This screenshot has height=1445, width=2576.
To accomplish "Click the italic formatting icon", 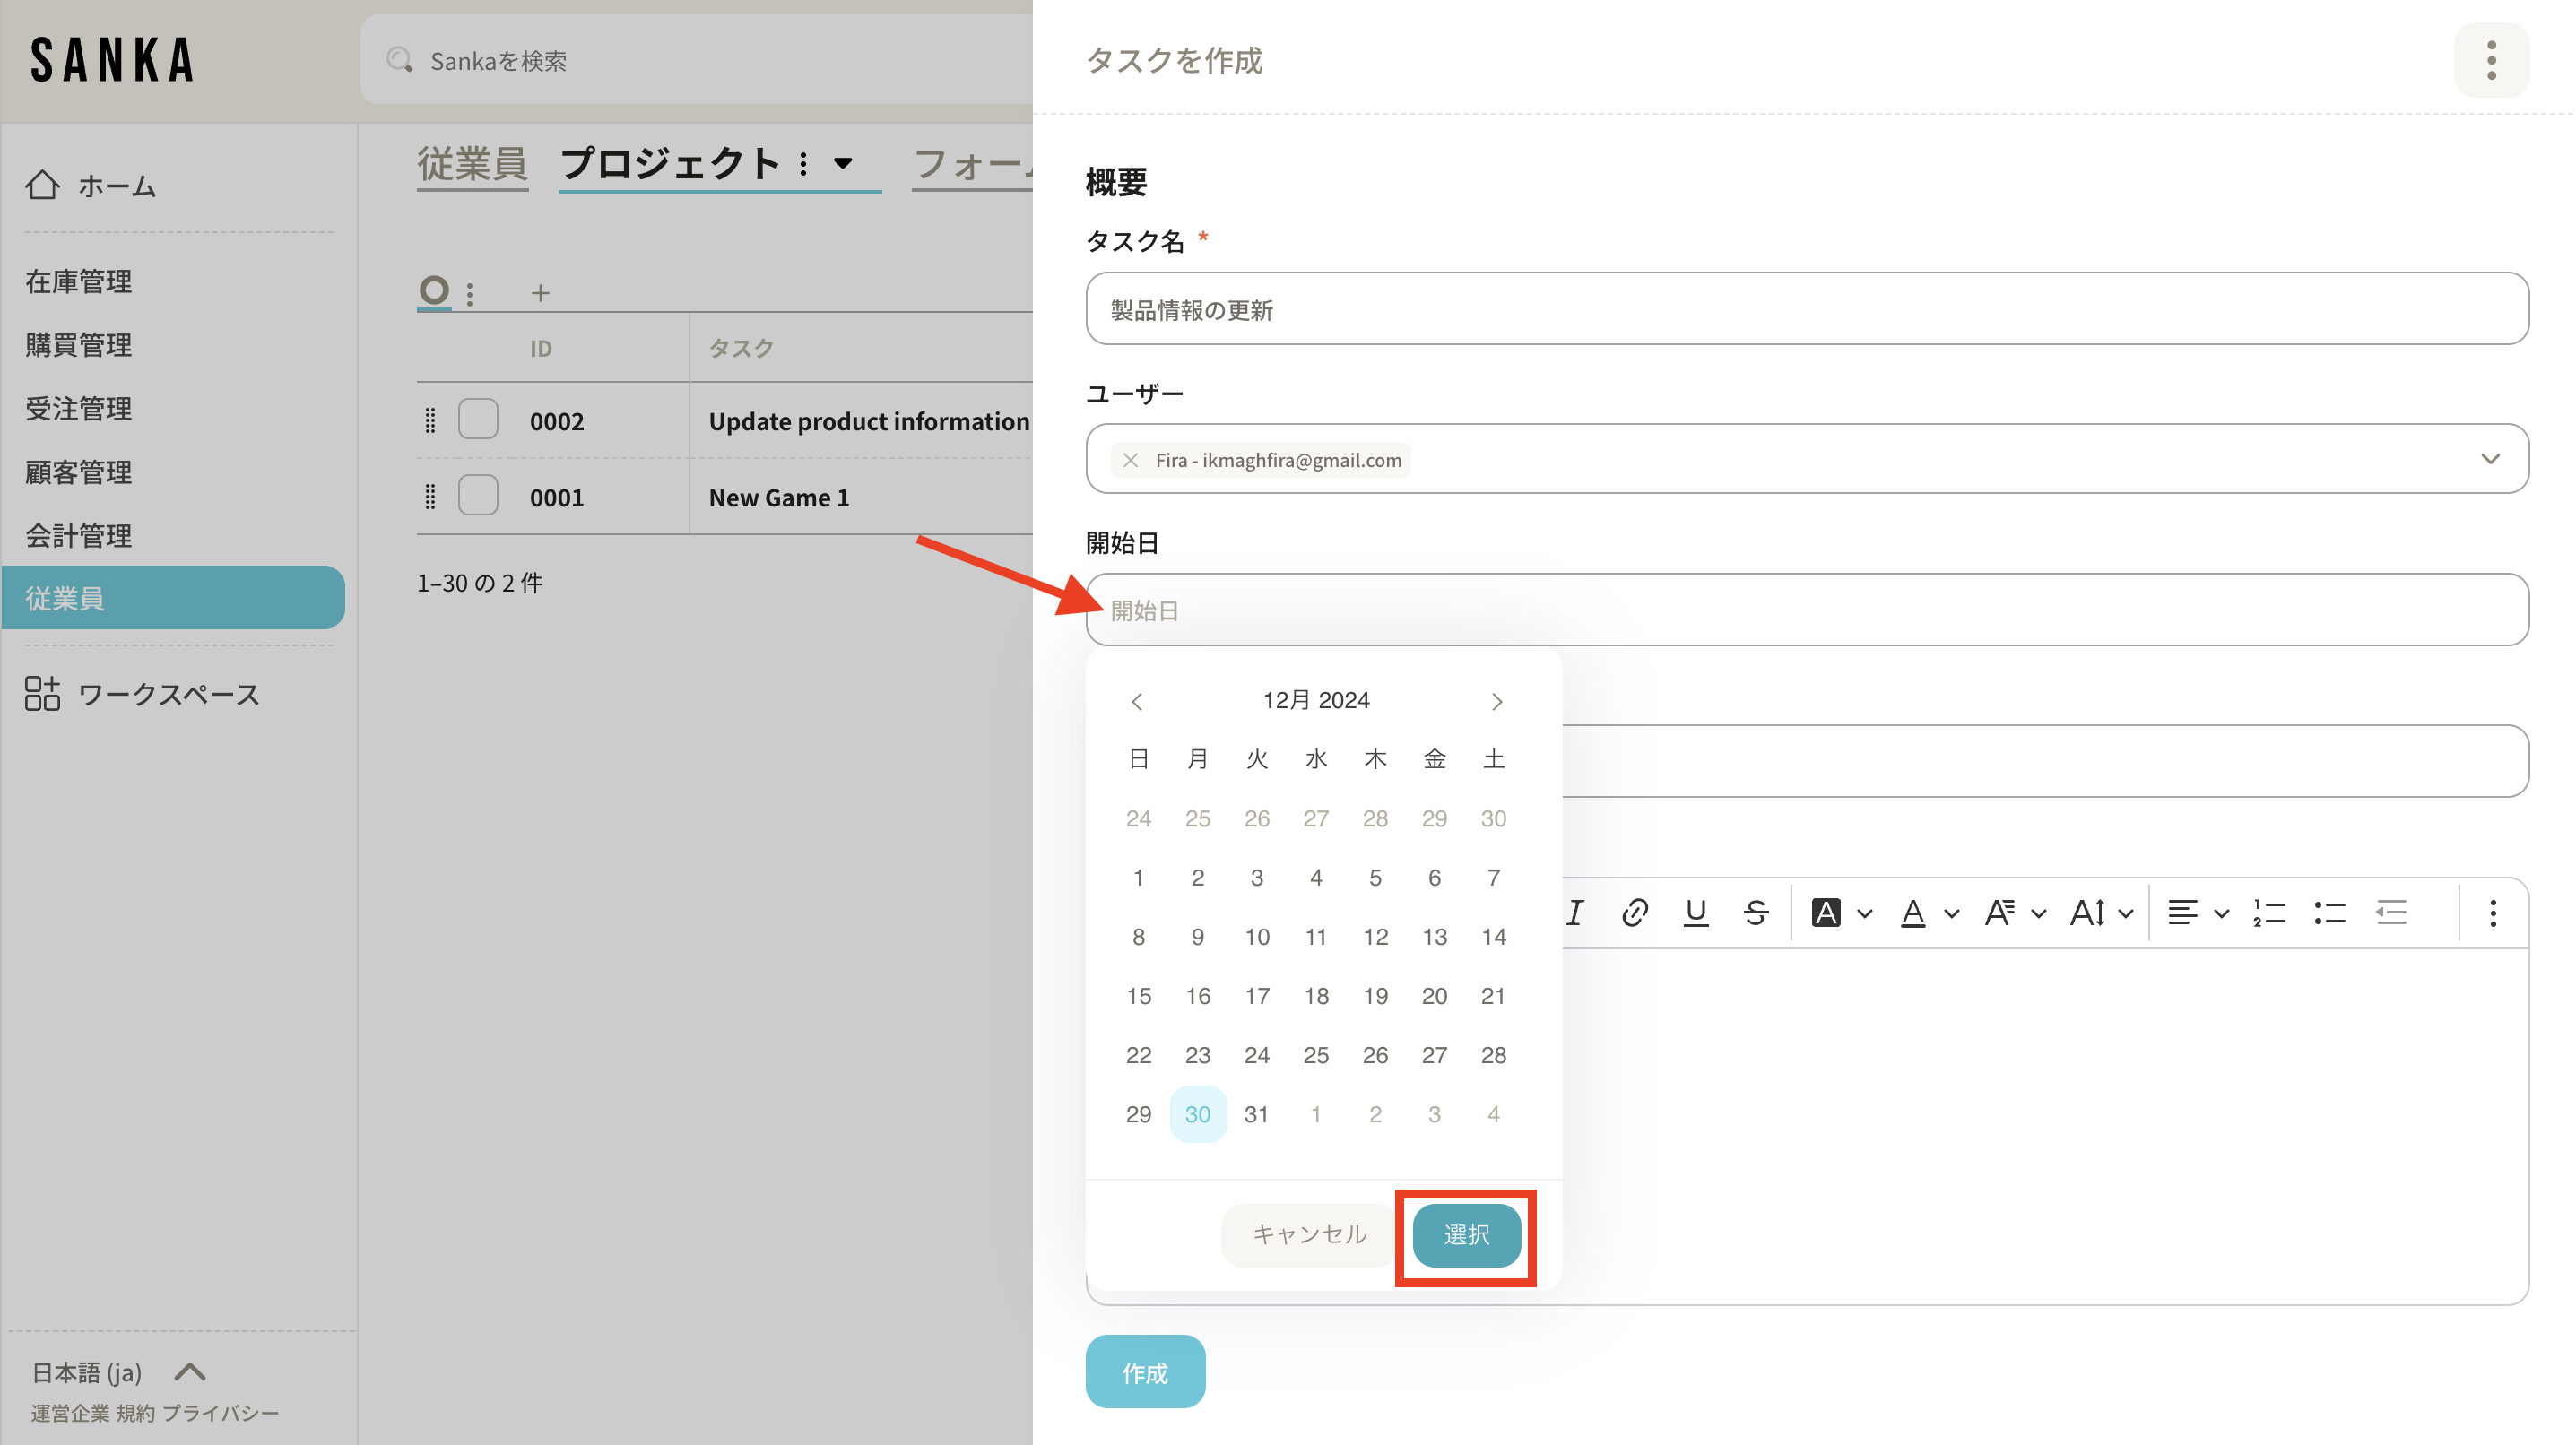I will tap(1576, 912).
